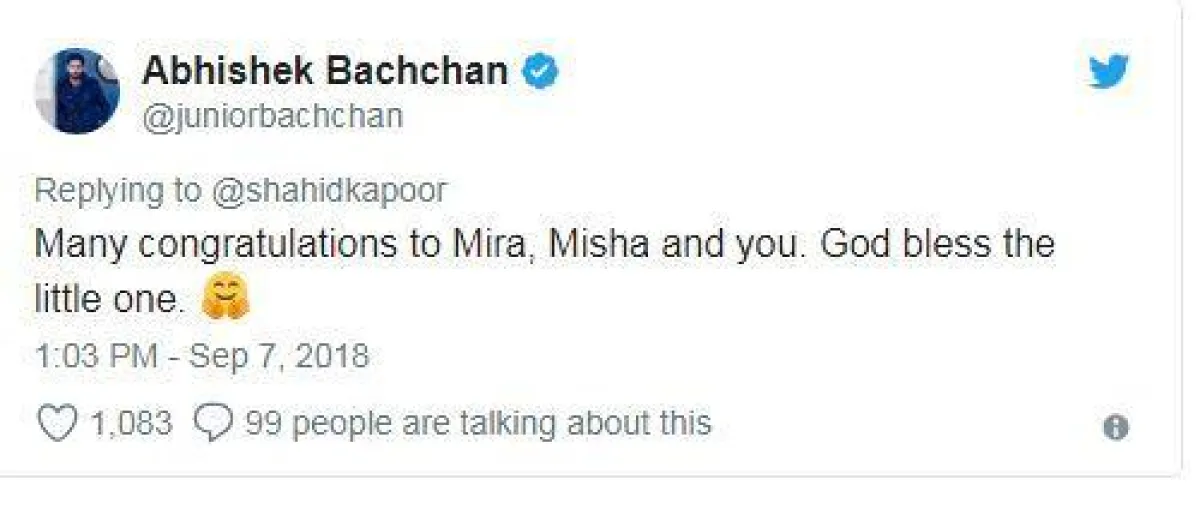Click the "little one." text line
The image size is (1200, 509).
point(110,299)
